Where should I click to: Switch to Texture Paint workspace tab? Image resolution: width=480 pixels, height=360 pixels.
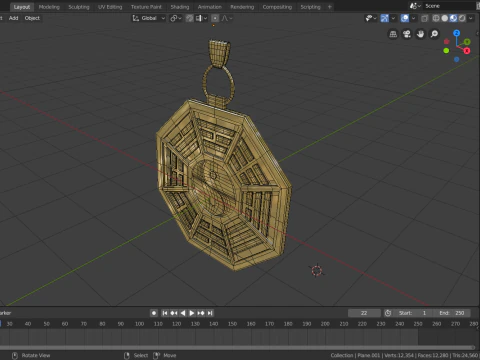[146, 7]
